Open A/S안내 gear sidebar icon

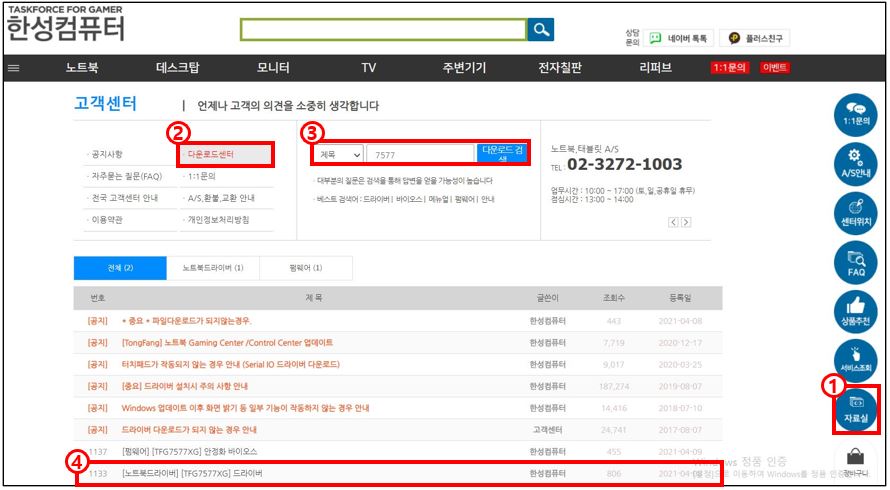coord(855,165)
